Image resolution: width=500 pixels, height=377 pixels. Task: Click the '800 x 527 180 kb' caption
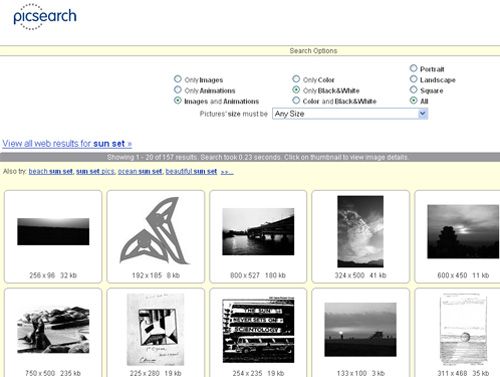(x=258, y=275)
